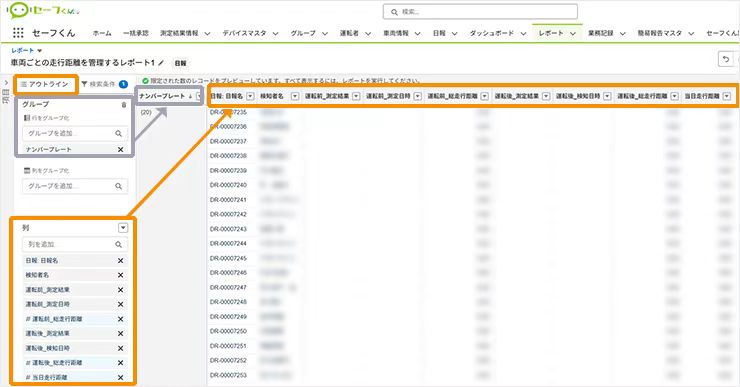Open dropdown for 運転前_測定結果 column header
The height and width of the screenshot is (387, 740).
pos(356,96)
